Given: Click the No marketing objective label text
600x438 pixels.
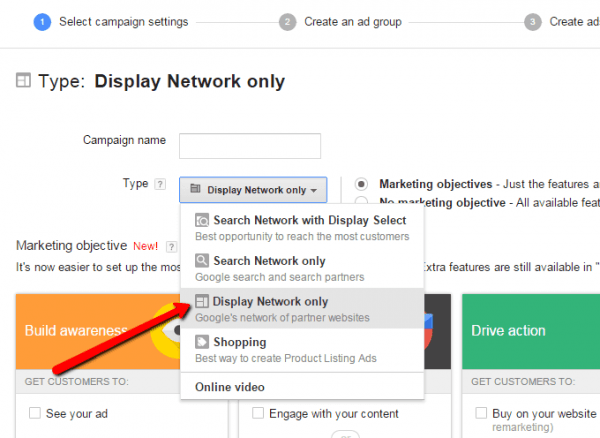Looking at the screenshot, I should (x=442, y=202).
